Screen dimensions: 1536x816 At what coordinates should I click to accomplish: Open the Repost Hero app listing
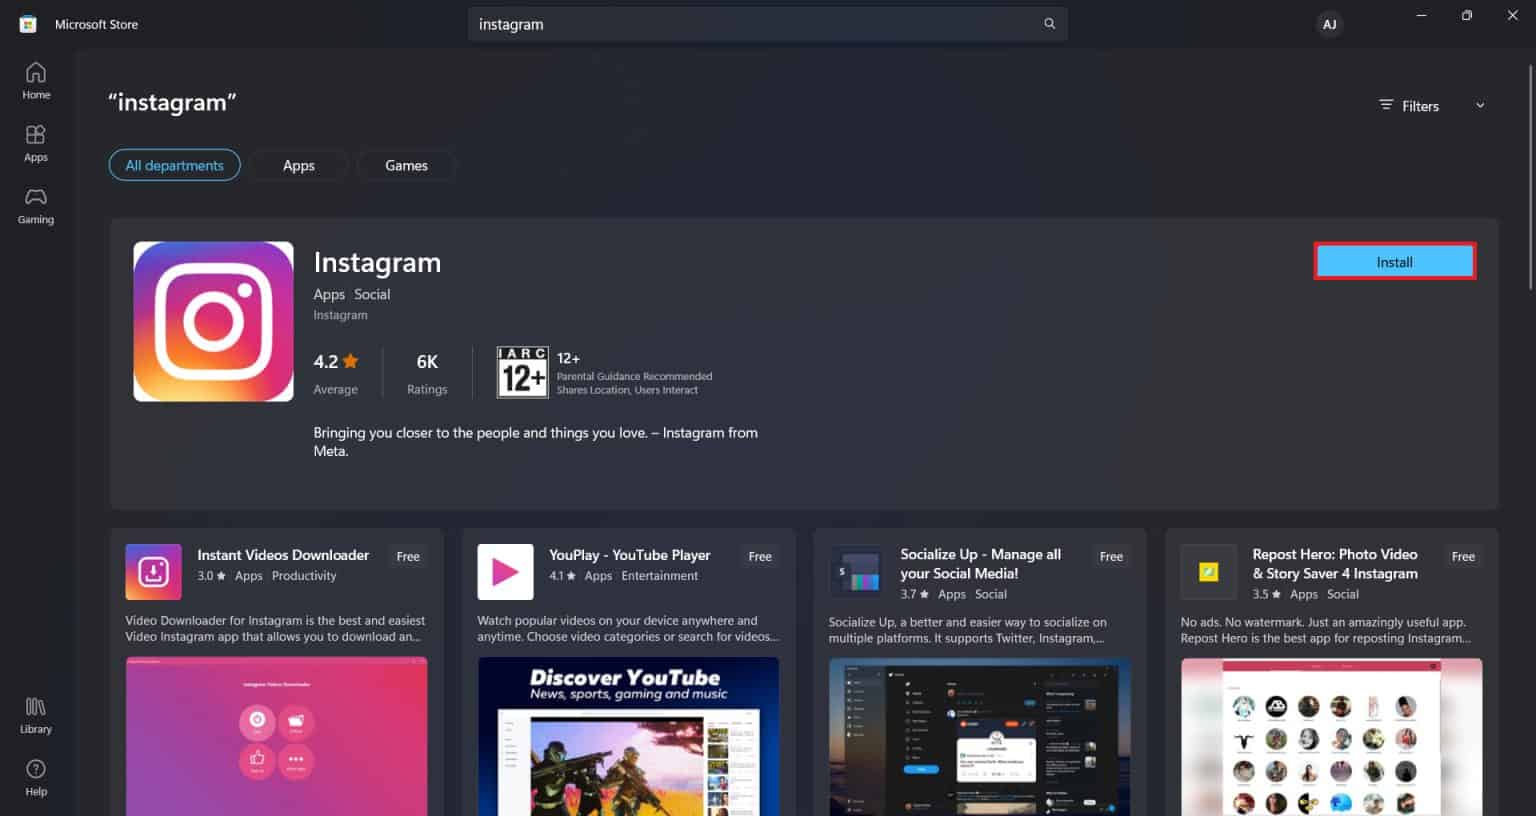pos(1335,563)
